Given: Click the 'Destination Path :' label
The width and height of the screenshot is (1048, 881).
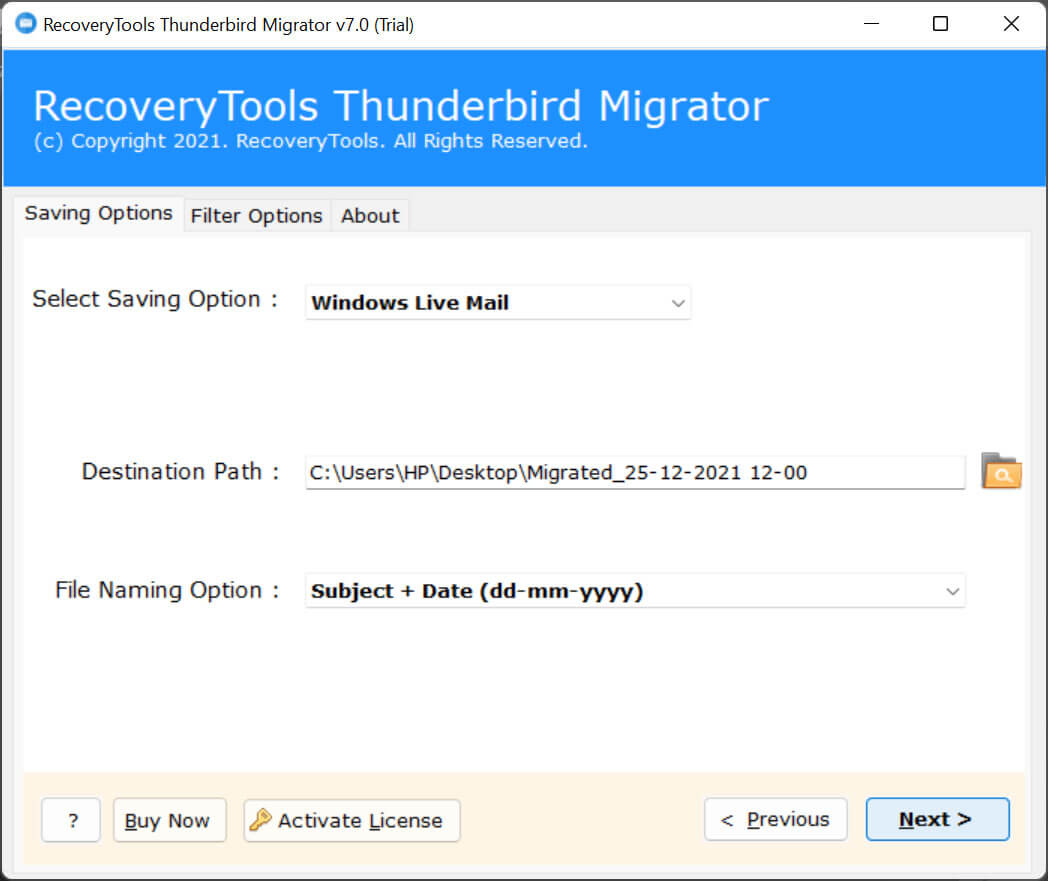Looking at the screenshot, I should click(180, 471).
